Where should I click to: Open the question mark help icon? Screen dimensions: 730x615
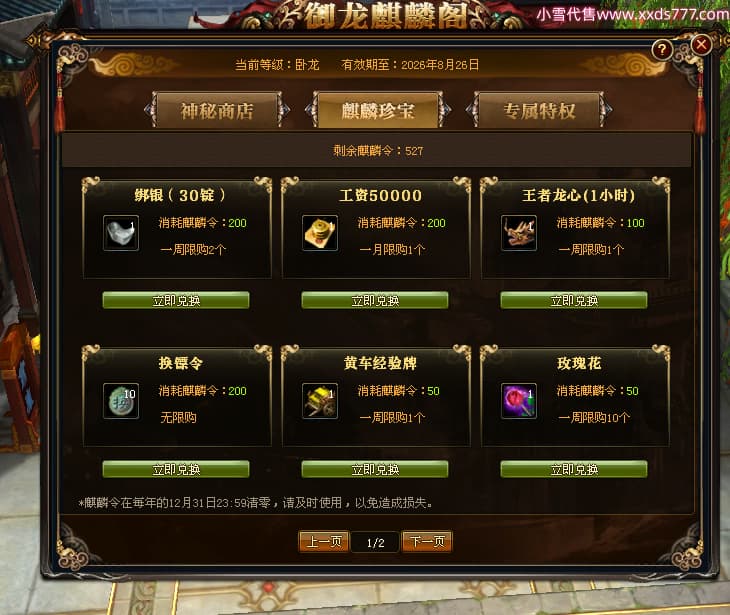(x=662, y=49)
